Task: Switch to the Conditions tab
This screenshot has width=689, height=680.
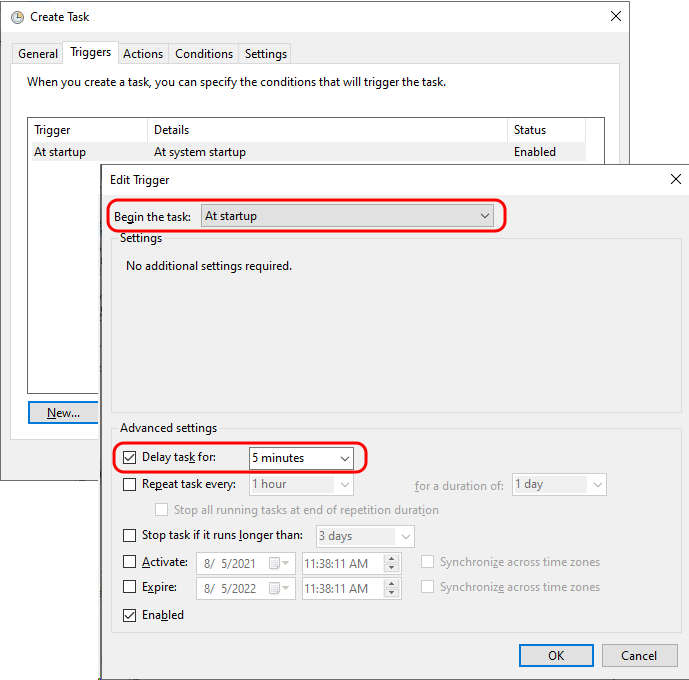Action: [204, 54]
